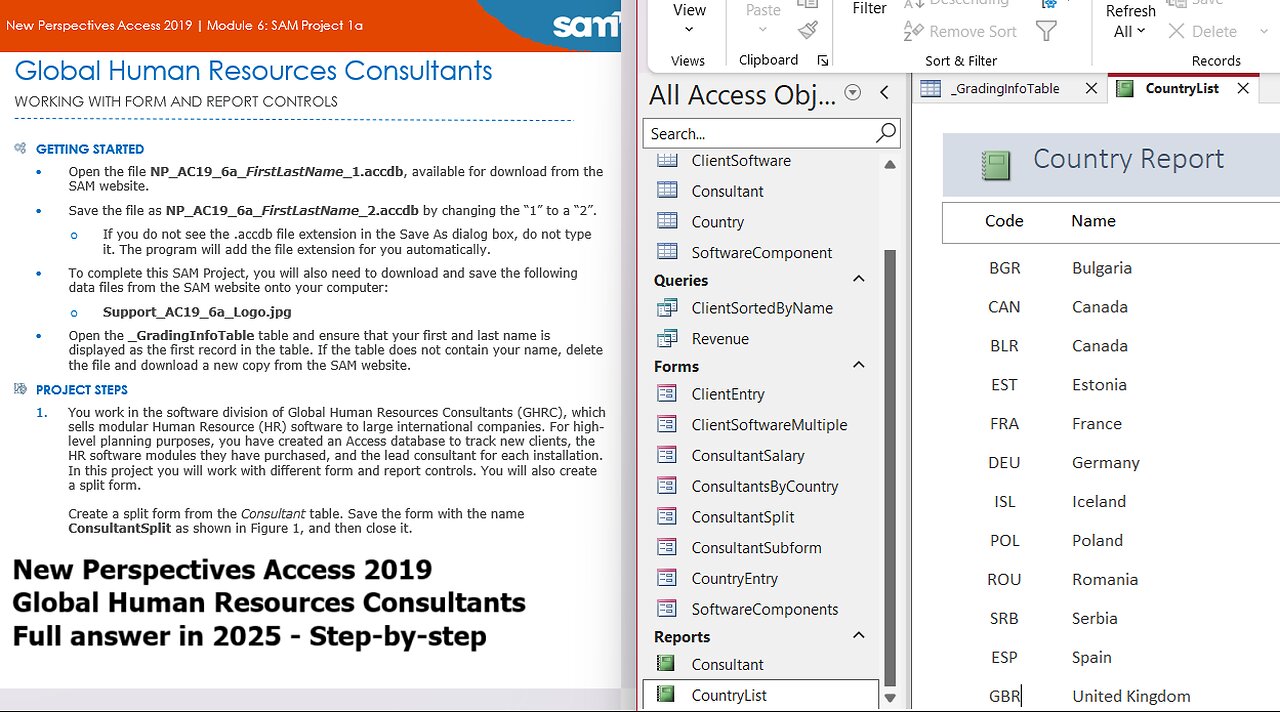Click the Country Report logo icon

pyautogui.click(x=996, y=165)
